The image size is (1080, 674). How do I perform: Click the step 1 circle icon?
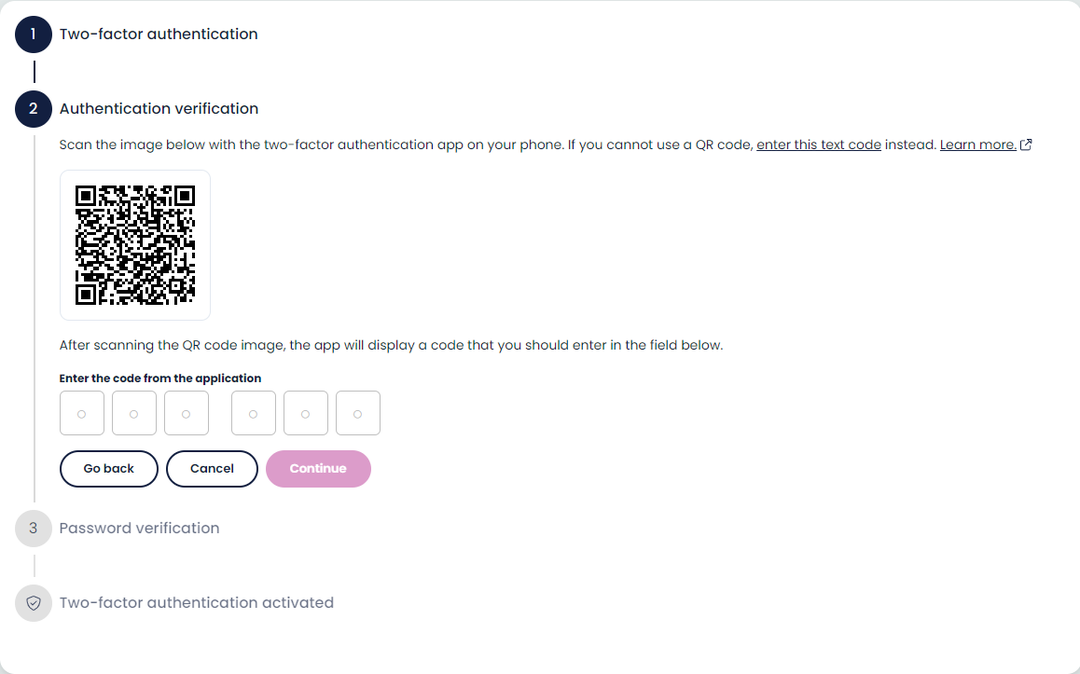pyautogui.click(x=33, y=34)
